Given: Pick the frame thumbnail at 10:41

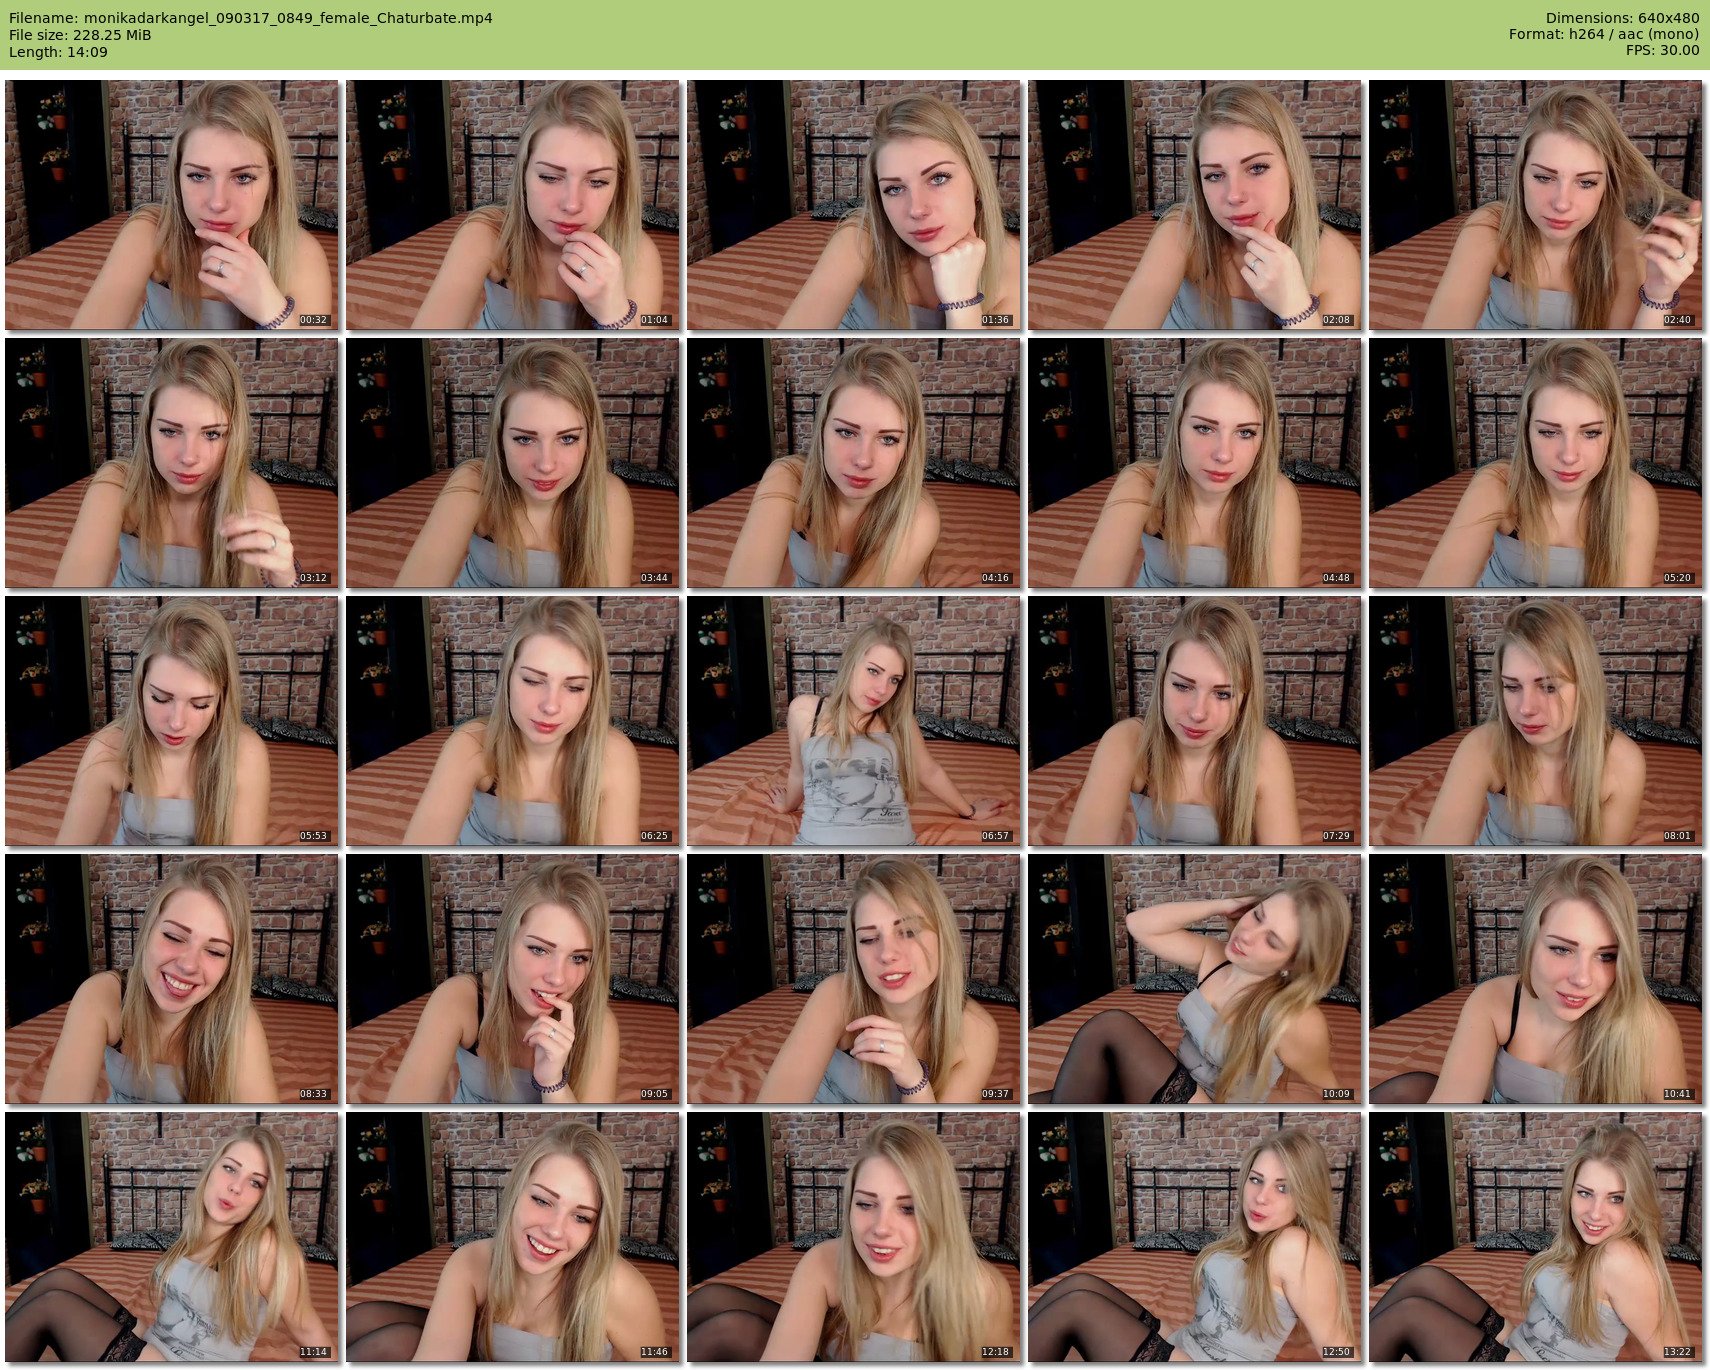Looking at the screenshot, I should coord(1536,979).
